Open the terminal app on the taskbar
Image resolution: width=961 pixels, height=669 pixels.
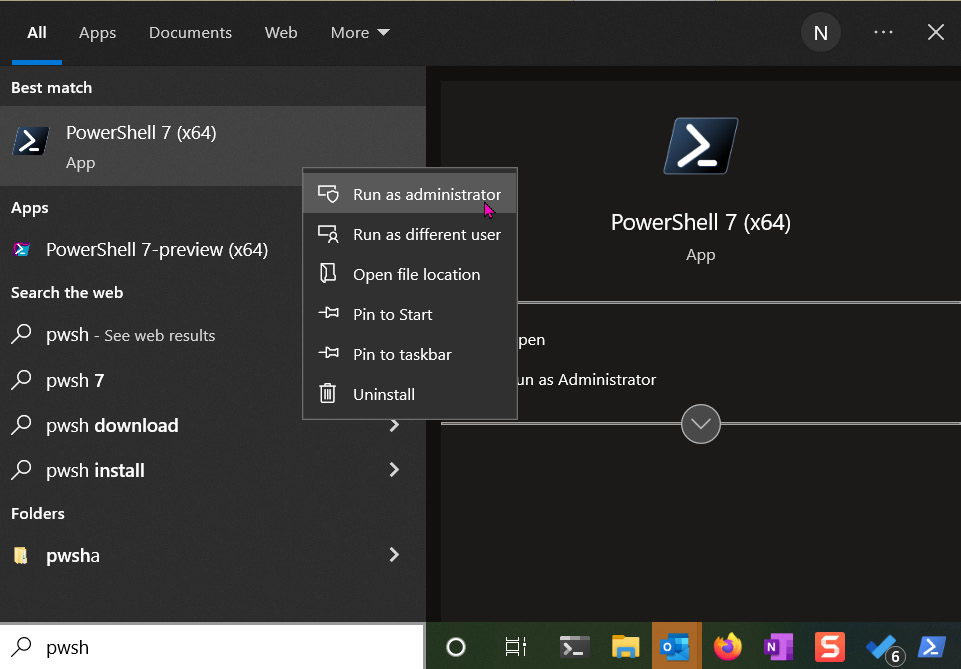click(575, 647)
